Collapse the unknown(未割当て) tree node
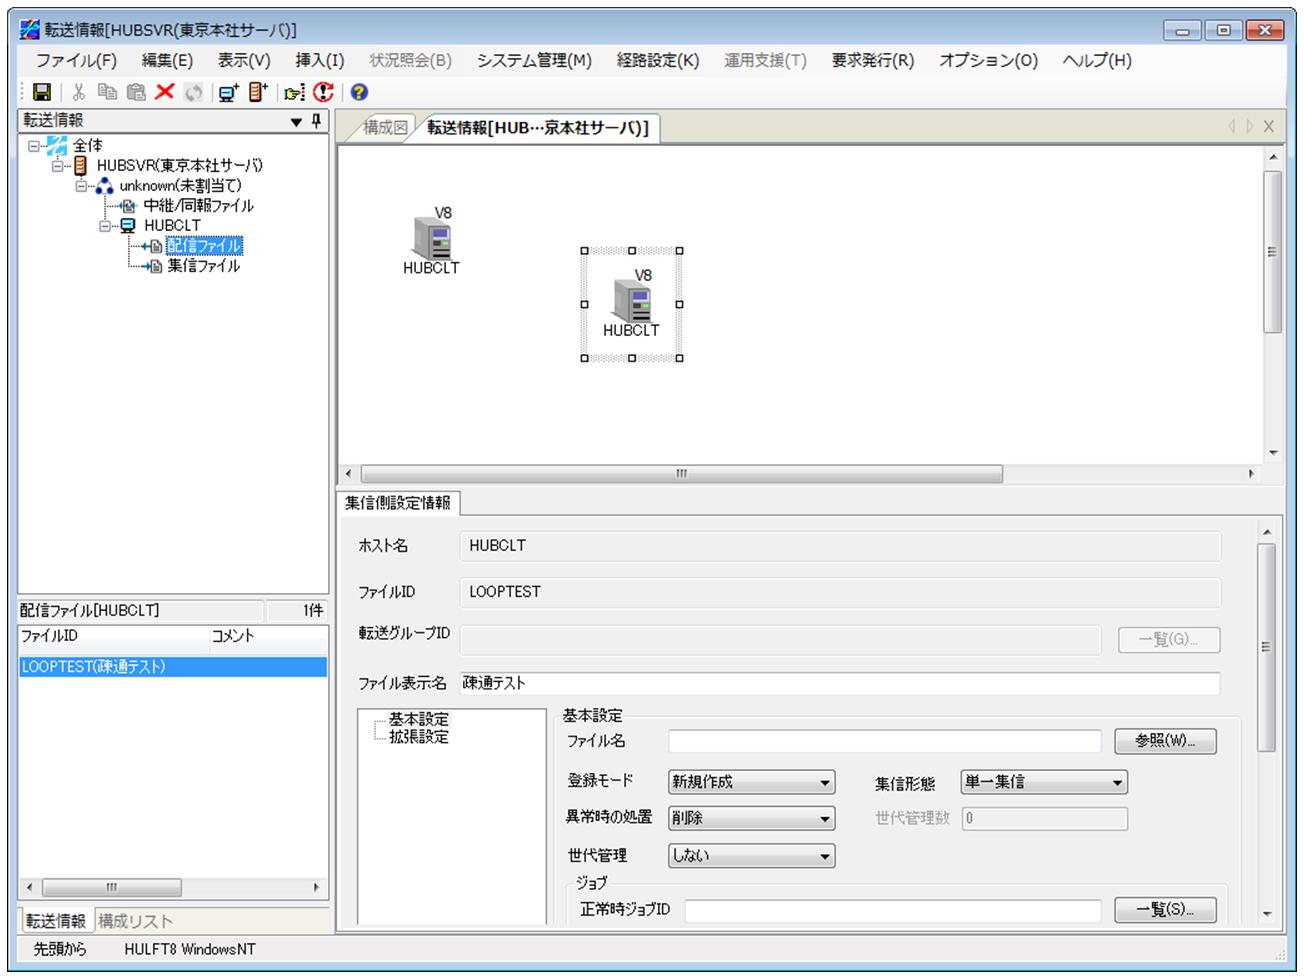1304x979 pixels. 82,186
